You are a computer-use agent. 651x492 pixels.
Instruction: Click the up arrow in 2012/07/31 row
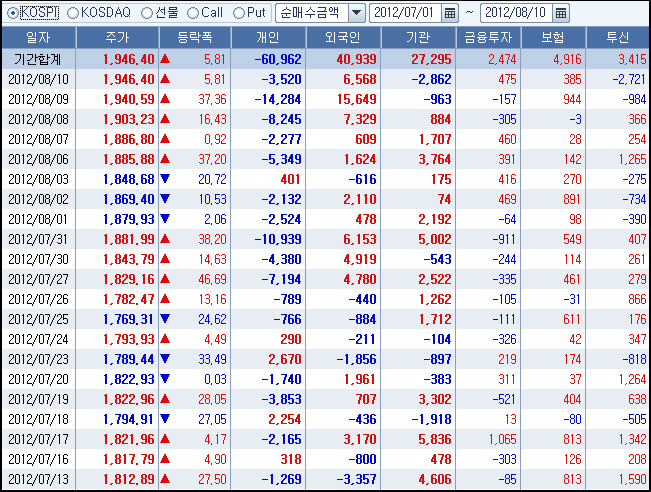(x=165, y=239)
